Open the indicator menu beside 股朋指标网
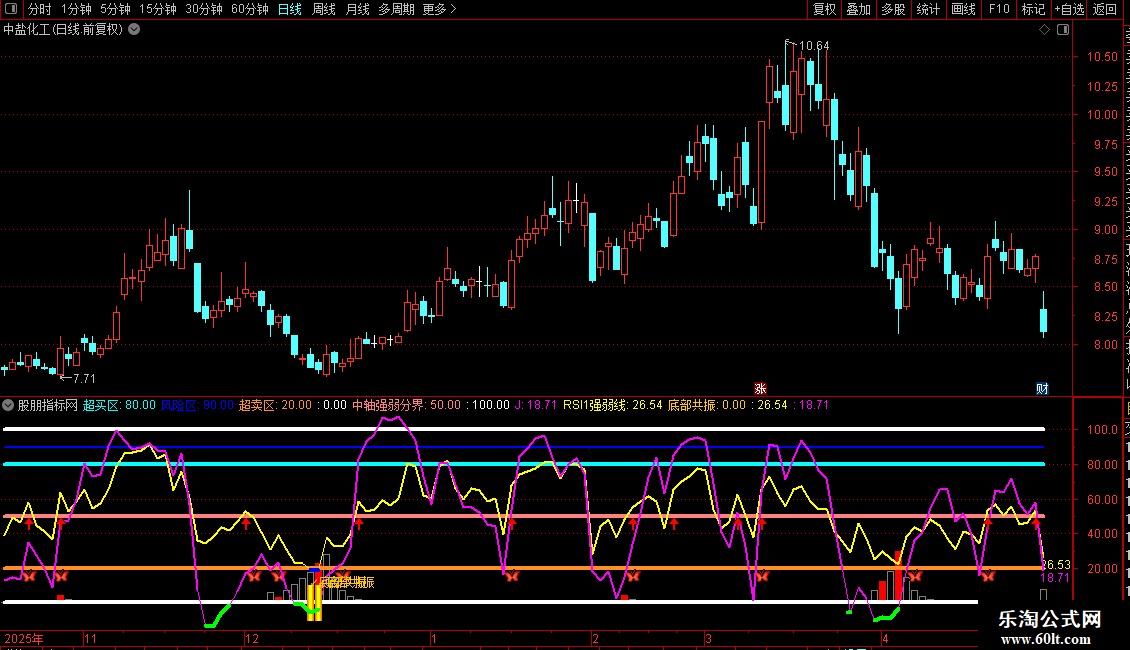The height and width of the screenshot is (650, 1130). (x=8, y=405)
